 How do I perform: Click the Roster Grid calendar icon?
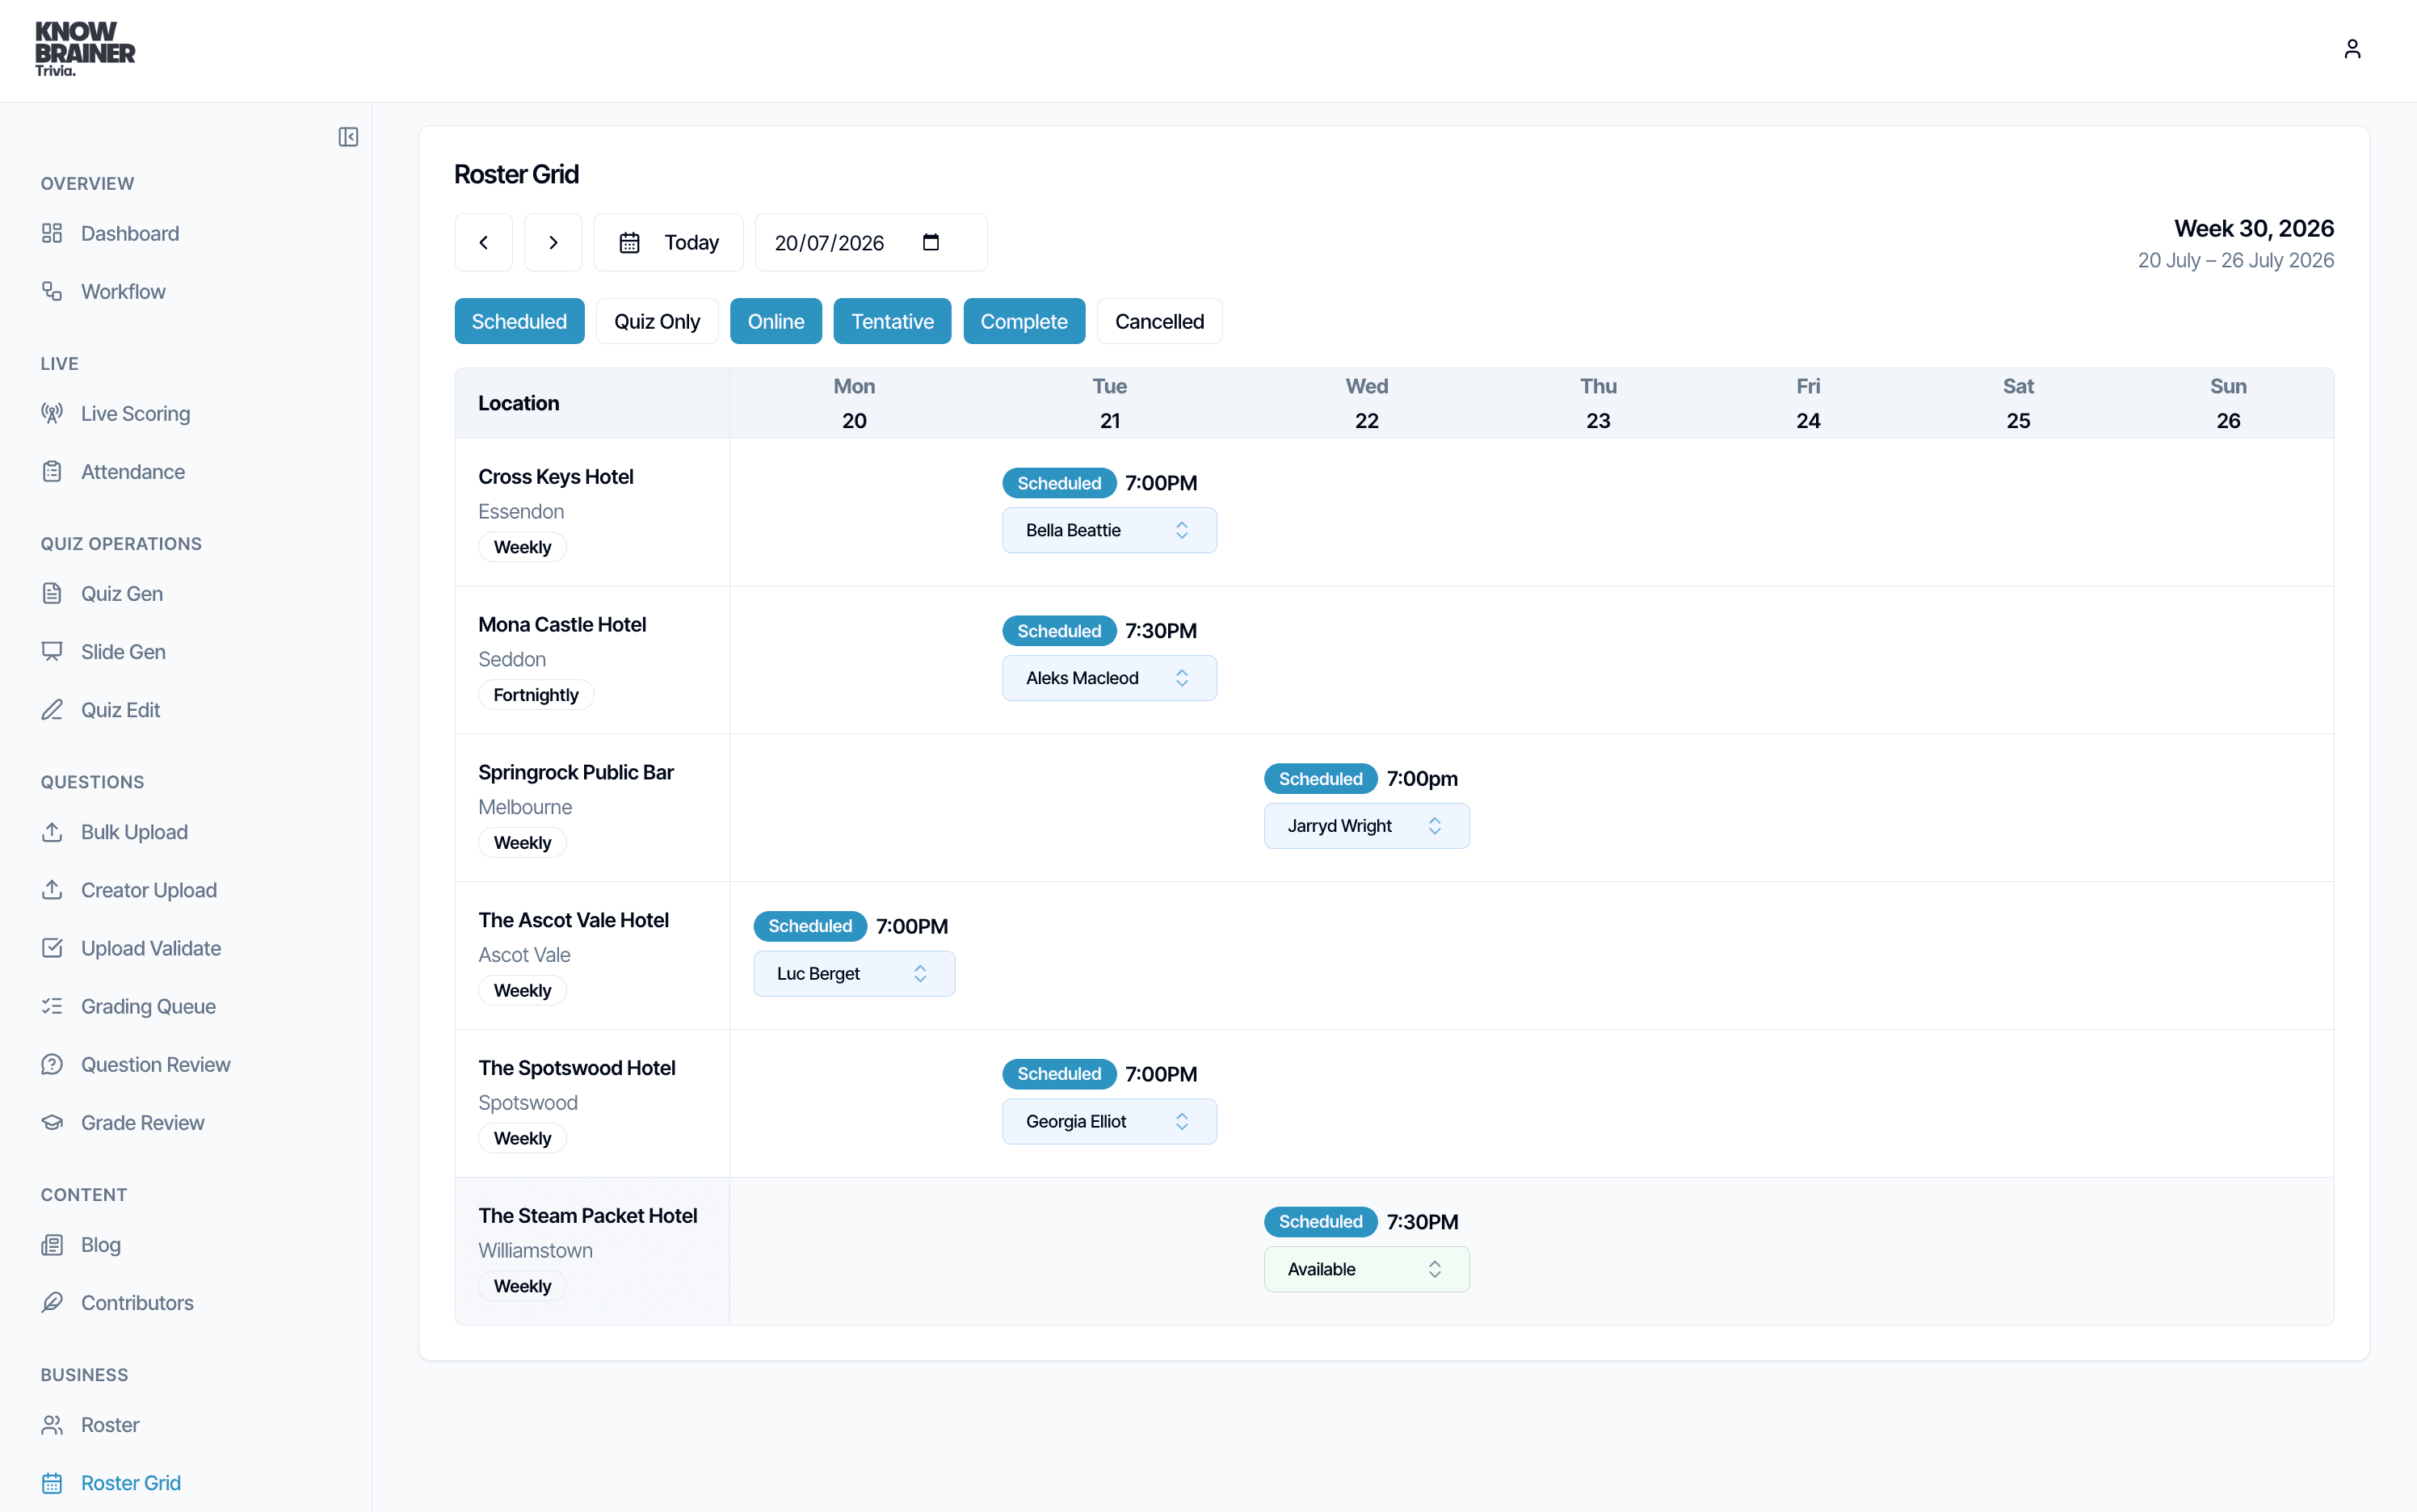(x=52, y=1482)
